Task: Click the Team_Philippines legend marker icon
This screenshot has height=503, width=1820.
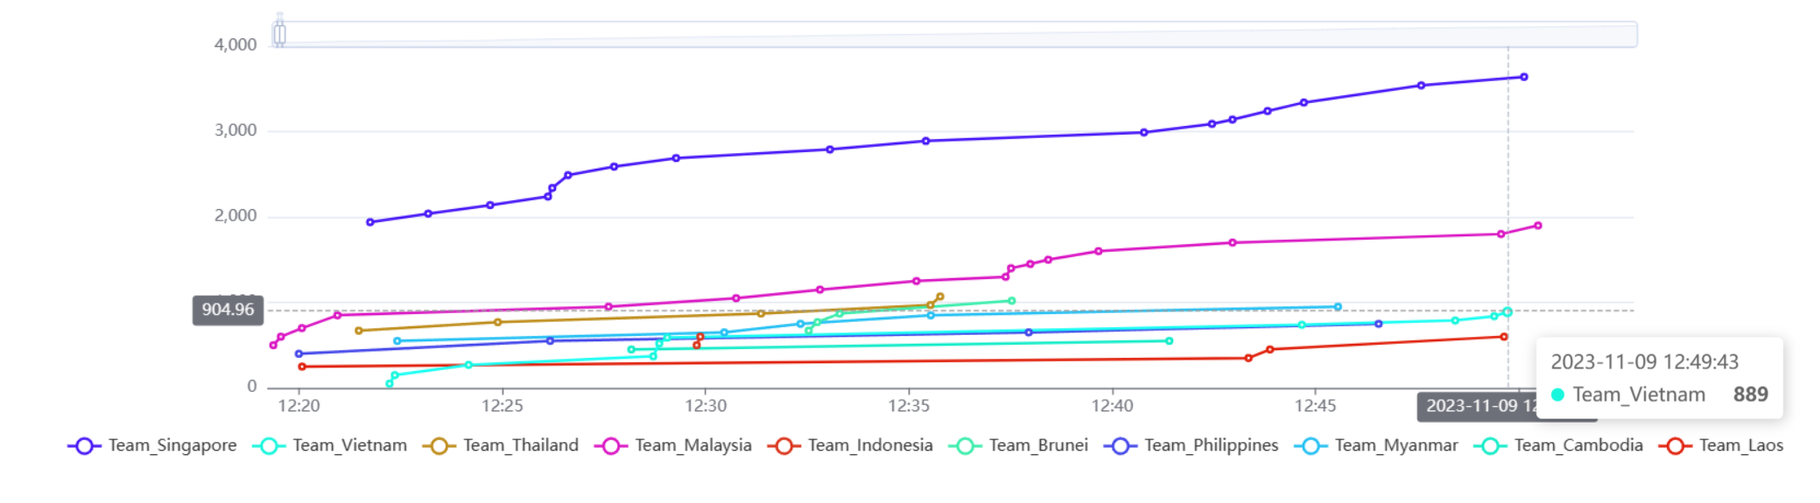Action: click(1120, 446)
